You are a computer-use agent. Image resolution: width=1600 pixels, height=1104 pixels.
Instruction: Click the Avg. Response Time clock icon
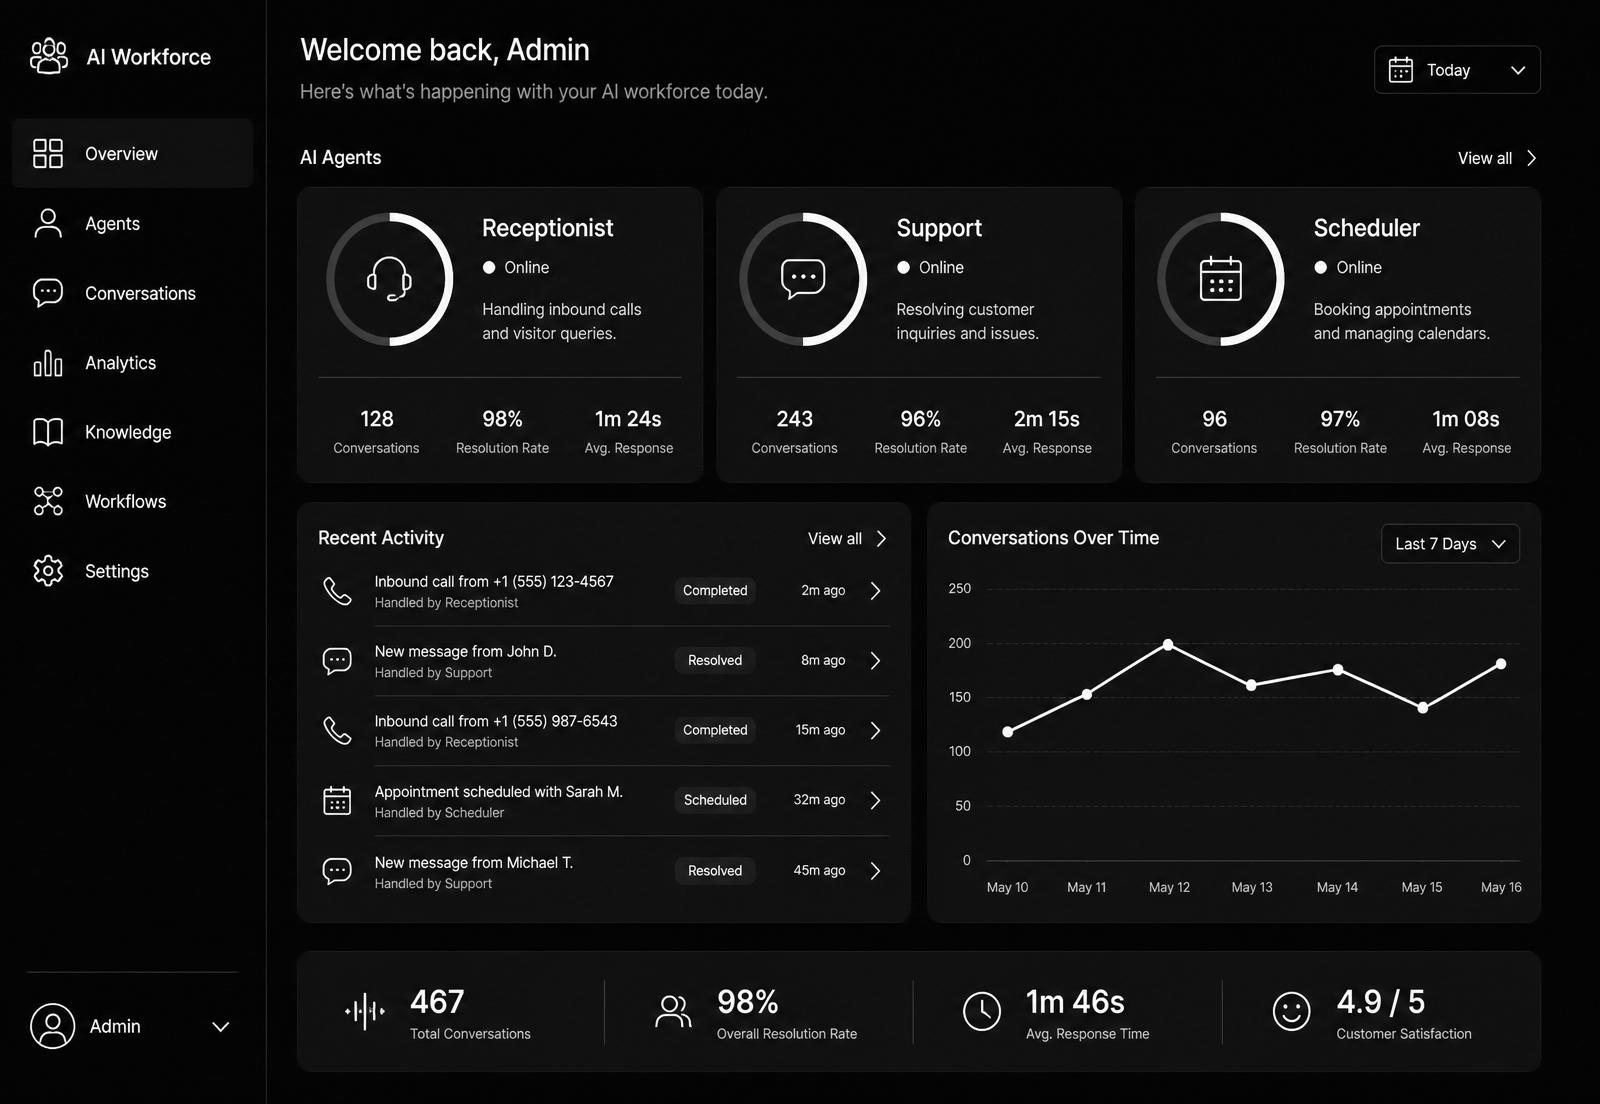(x=982, y=1012)
